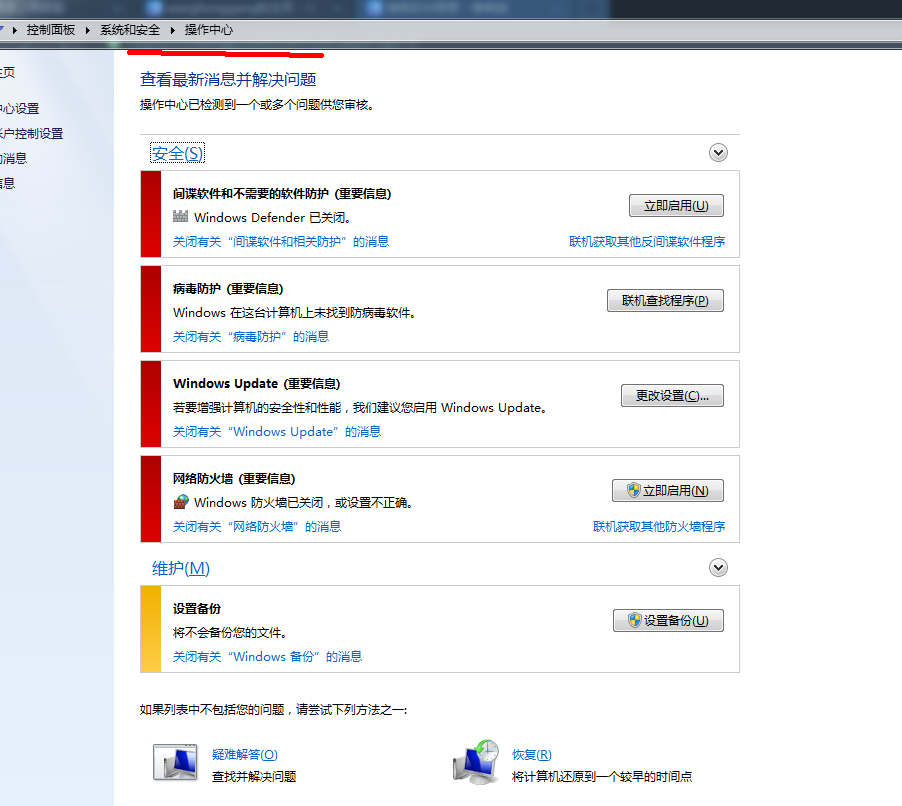902x806 pixels.
Task: Open sidebar link ending 消息
Action: [14, 158]
